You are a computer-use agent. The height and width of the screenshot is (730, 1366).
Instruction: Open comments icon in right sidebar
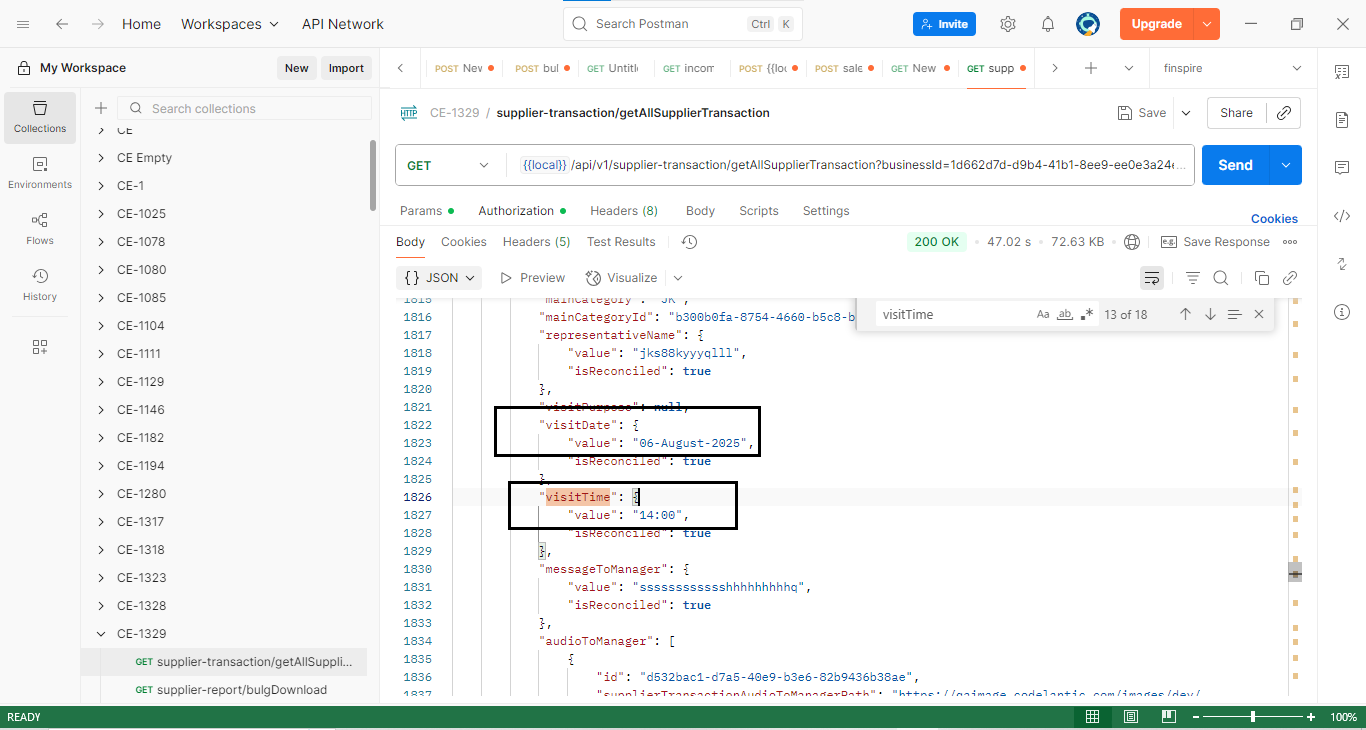(1342, 168)
